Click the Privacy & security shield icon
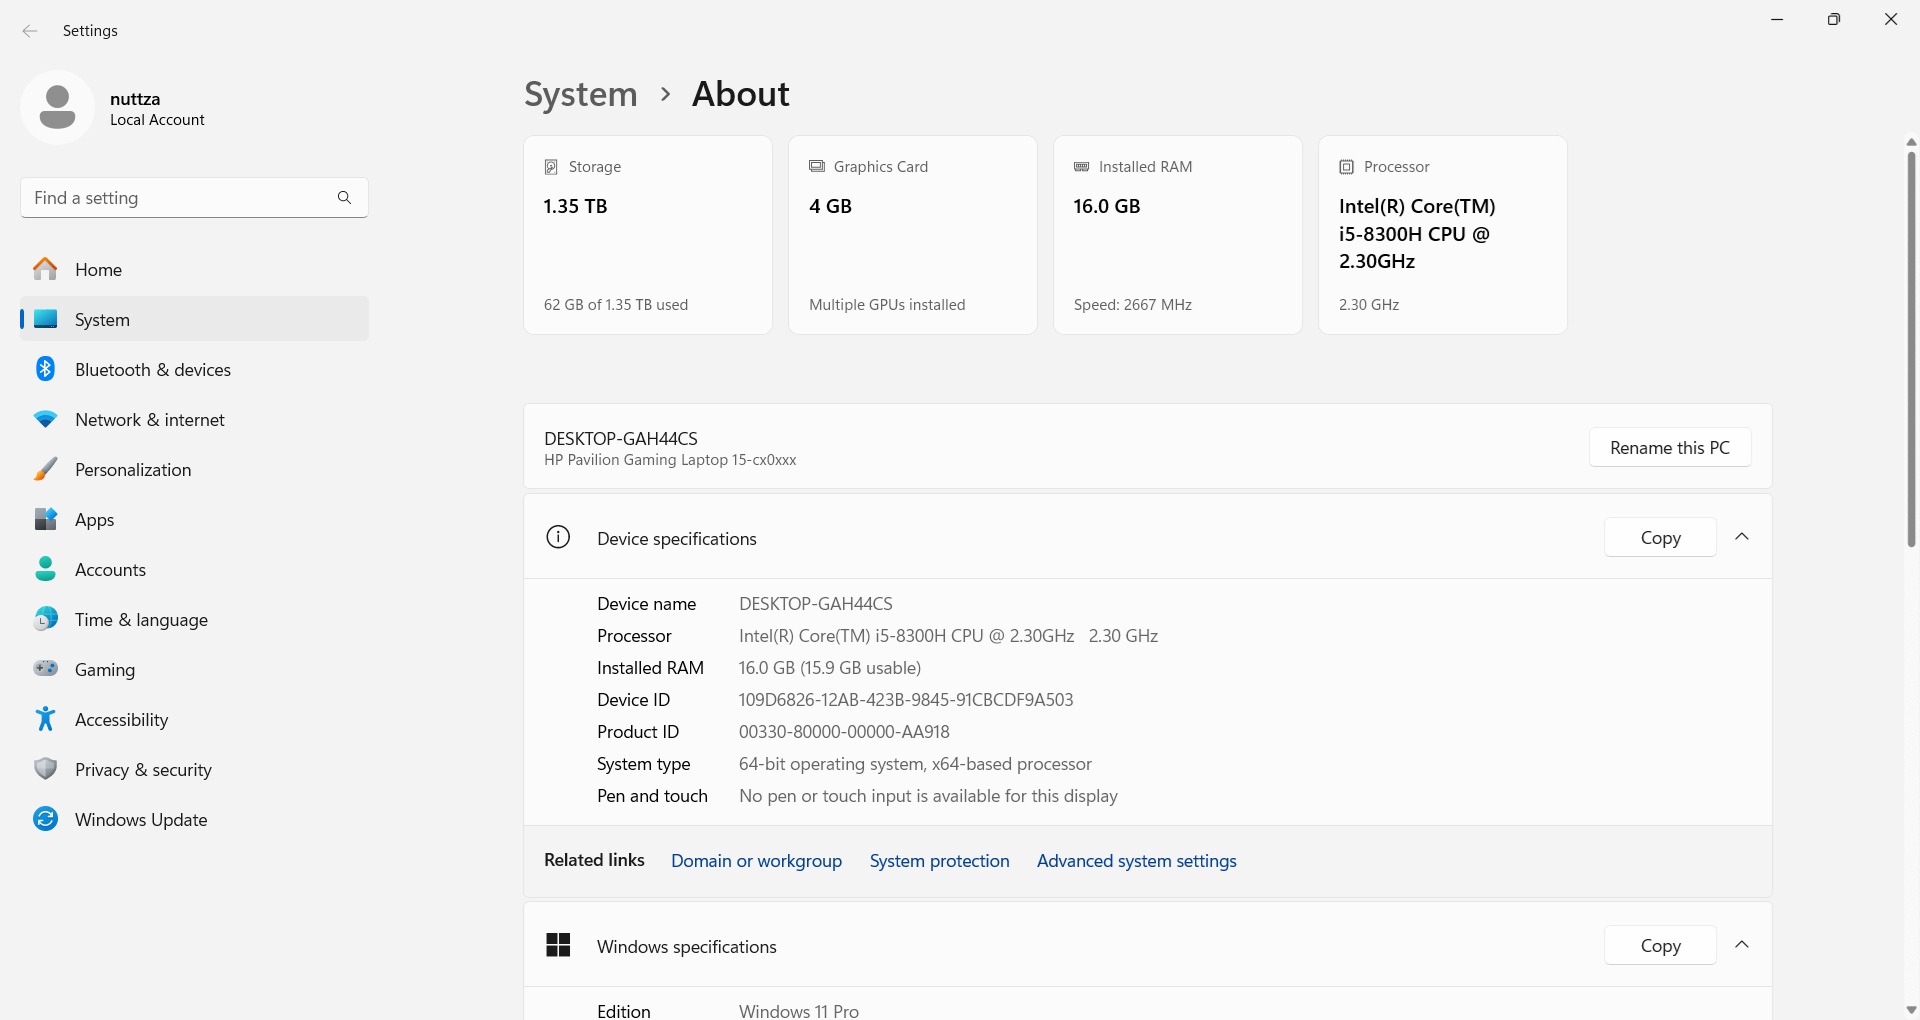This screenshot has height=1020, width=1920. (45, 769)
